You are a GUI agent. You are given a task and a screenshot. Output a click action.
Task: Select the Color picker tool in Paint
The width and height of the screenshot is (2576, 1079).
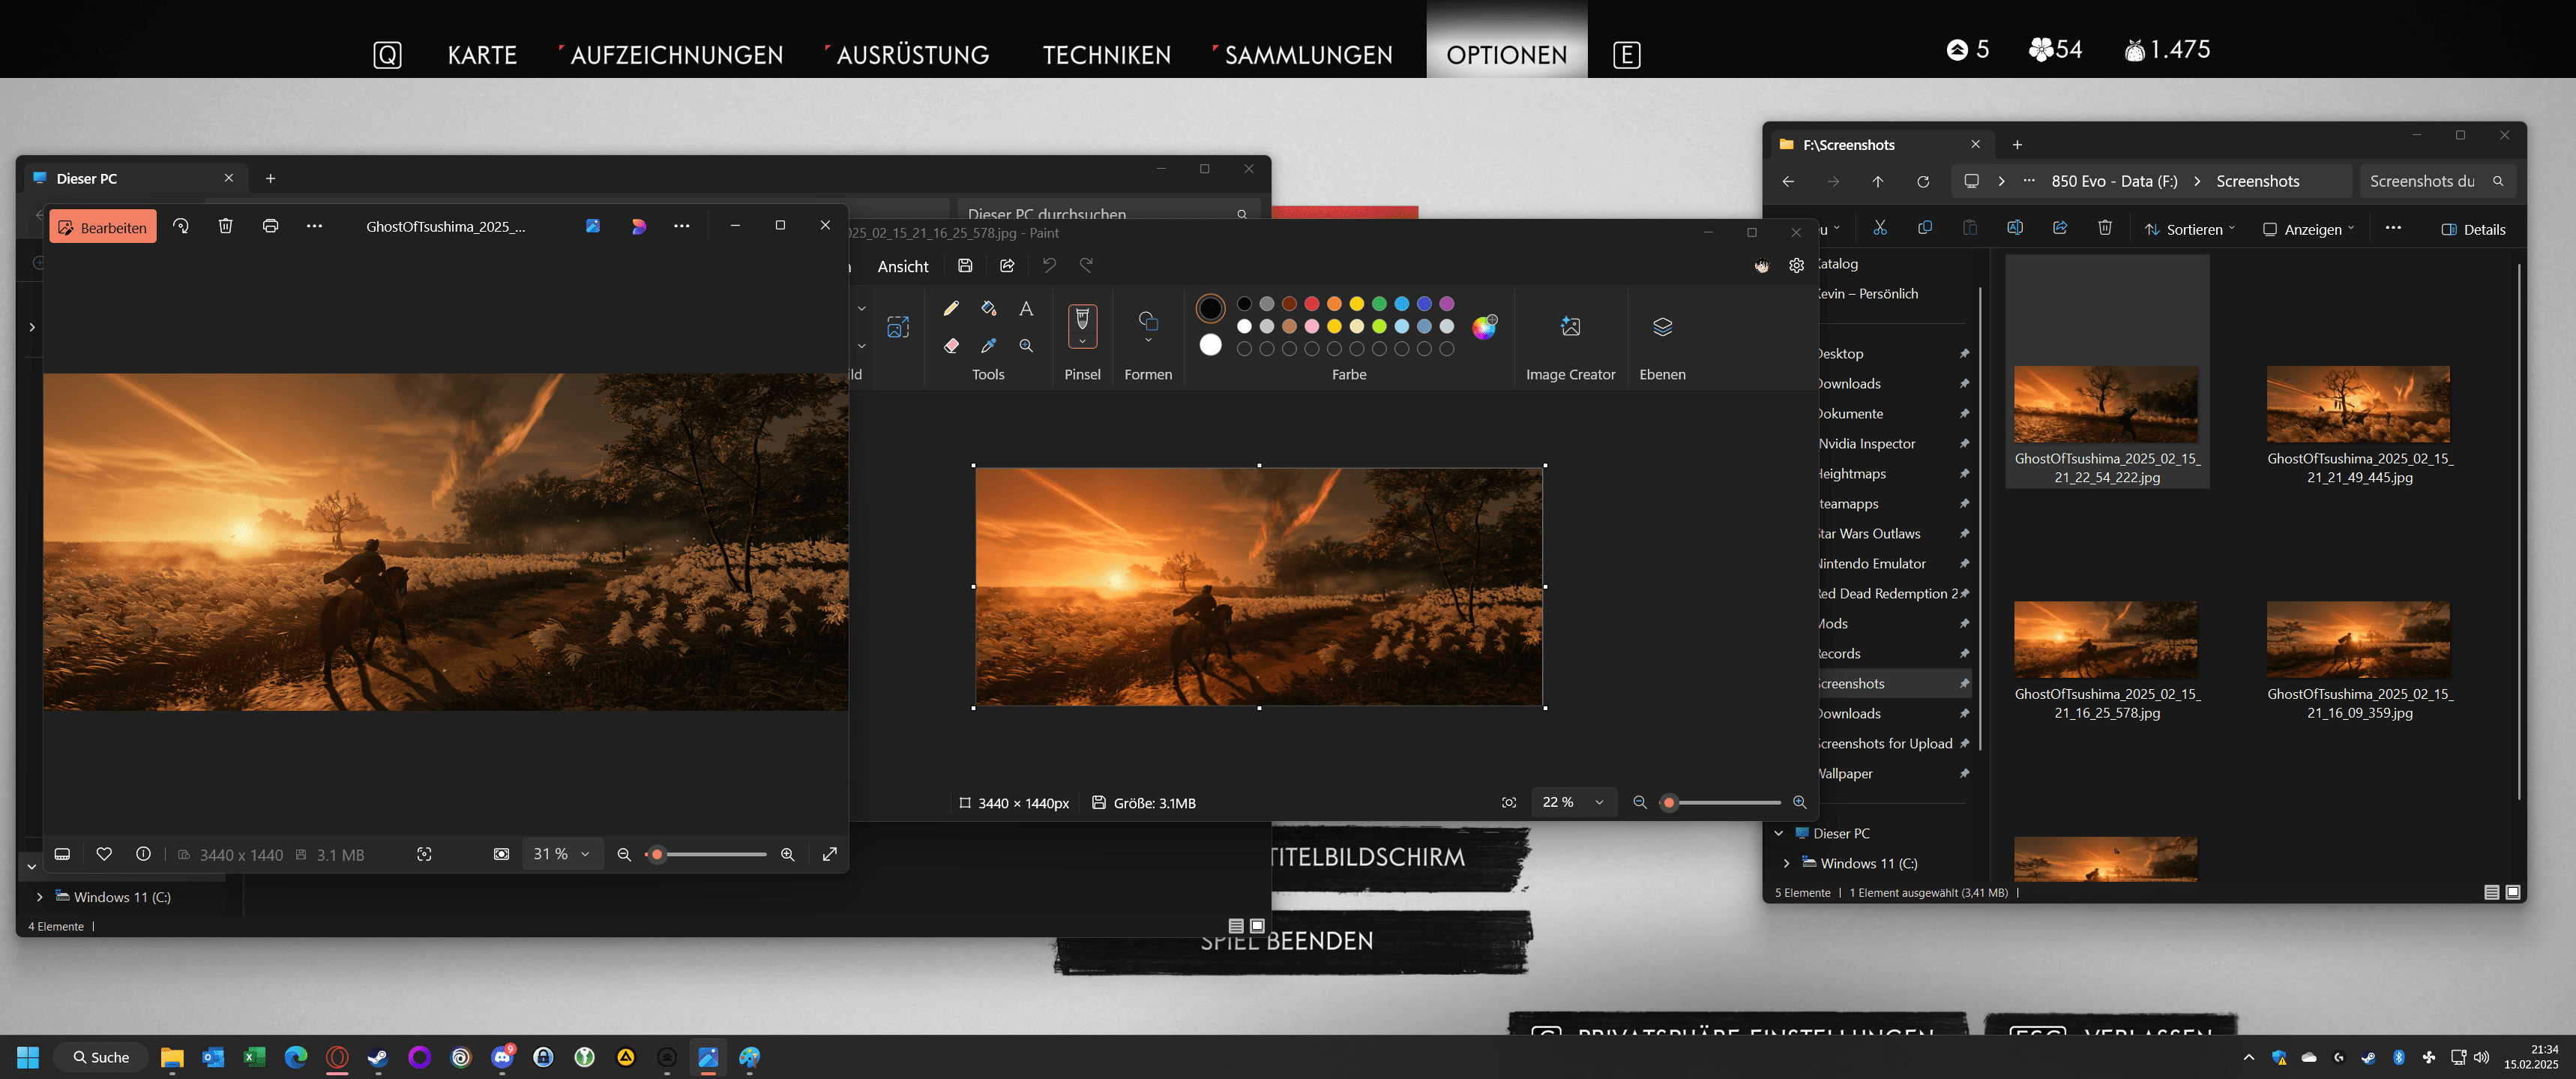989,345
